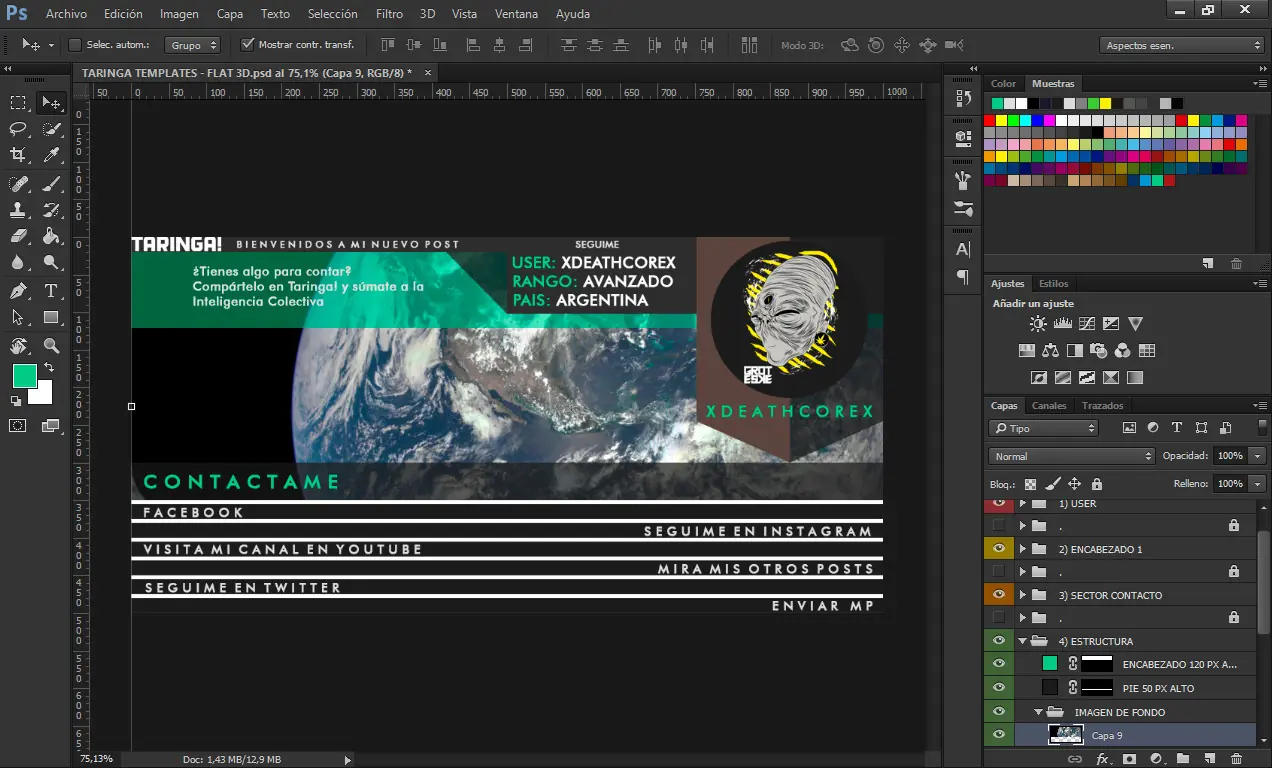Expand the 3) SECTOR CONTACTO group

(1023, 595)
